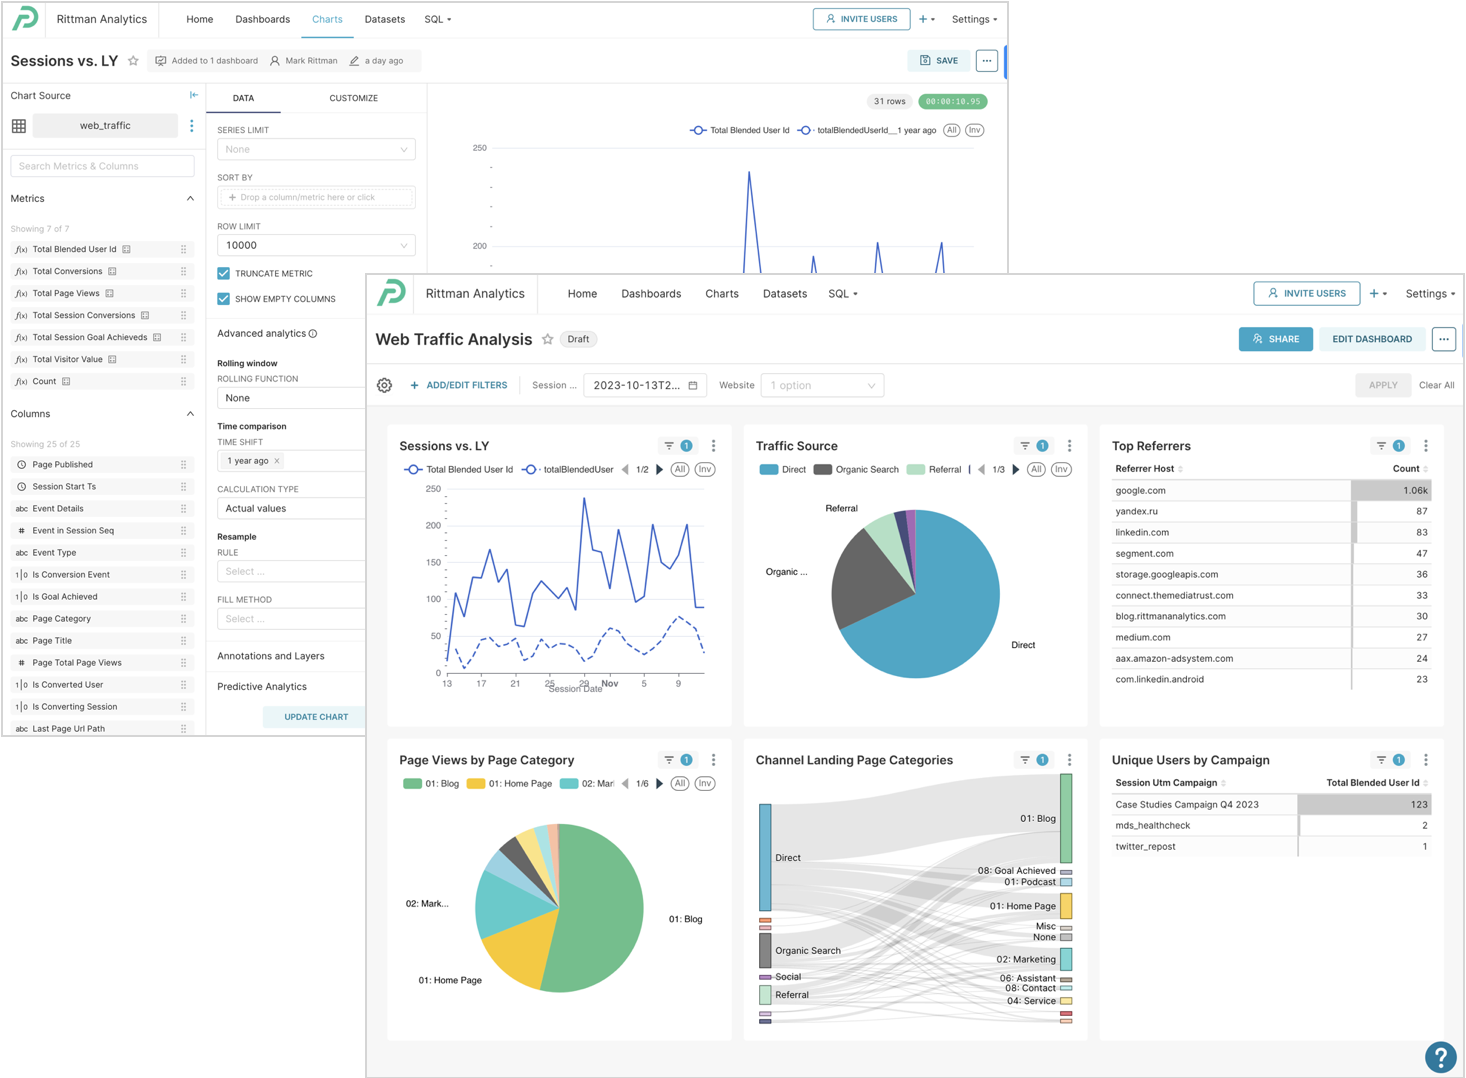Remove the '1 year ago' time shift

point(277,461)
